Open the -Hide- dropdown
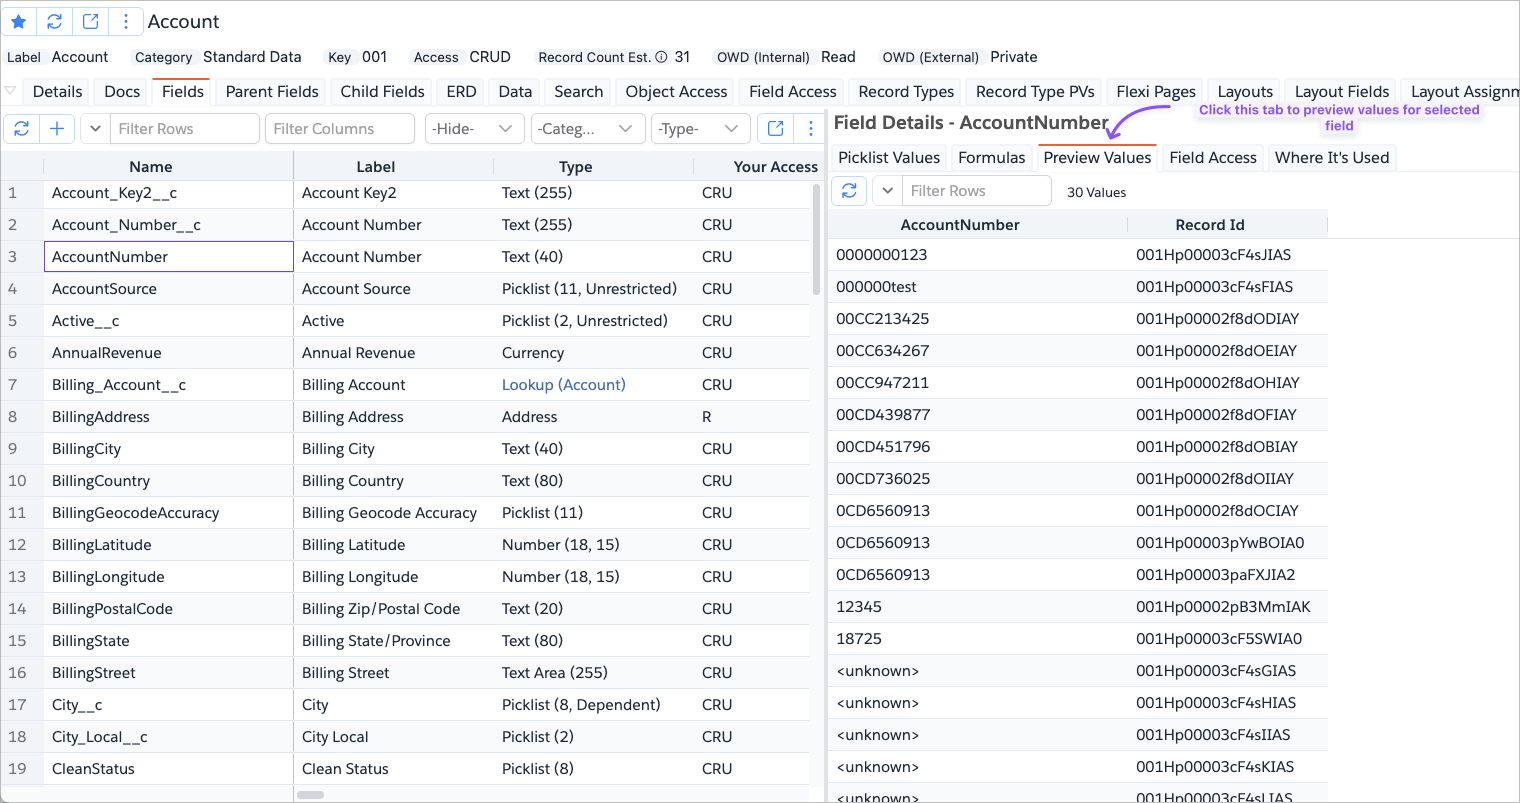 474,128
